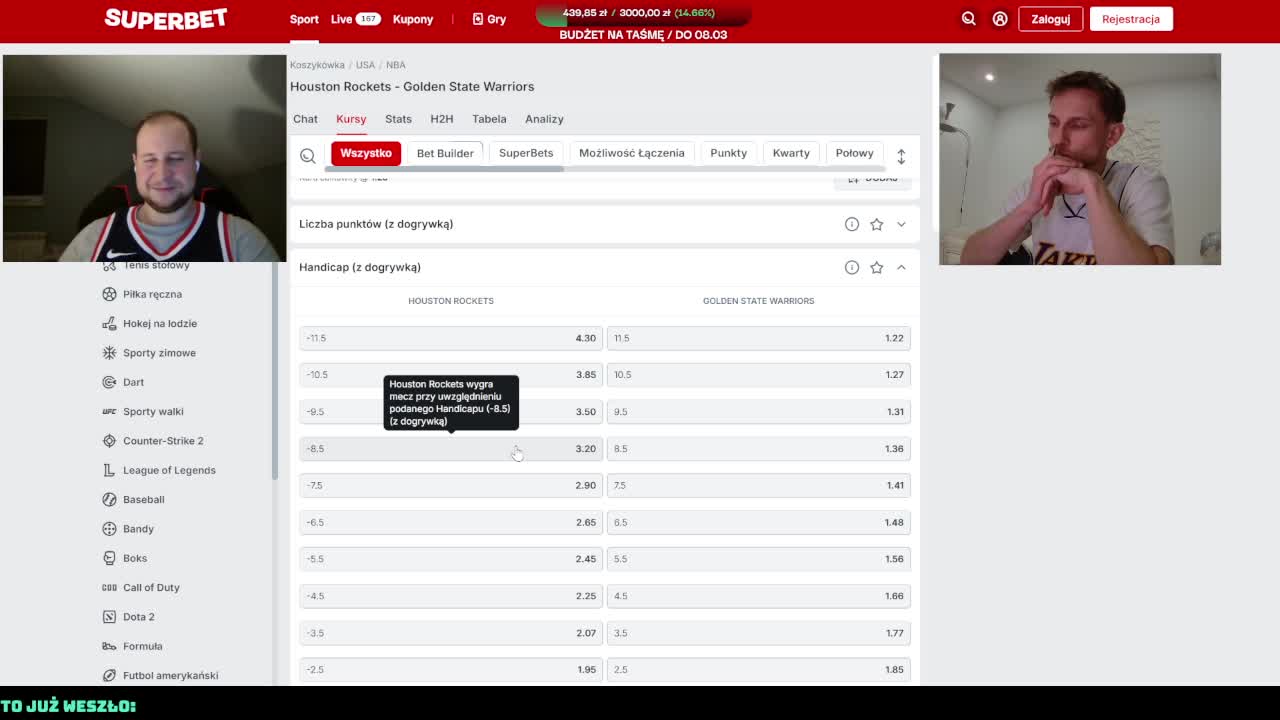Switch to Tabela tab
This screenshot has width=1280, height=720.
click(x=489, y=119)
